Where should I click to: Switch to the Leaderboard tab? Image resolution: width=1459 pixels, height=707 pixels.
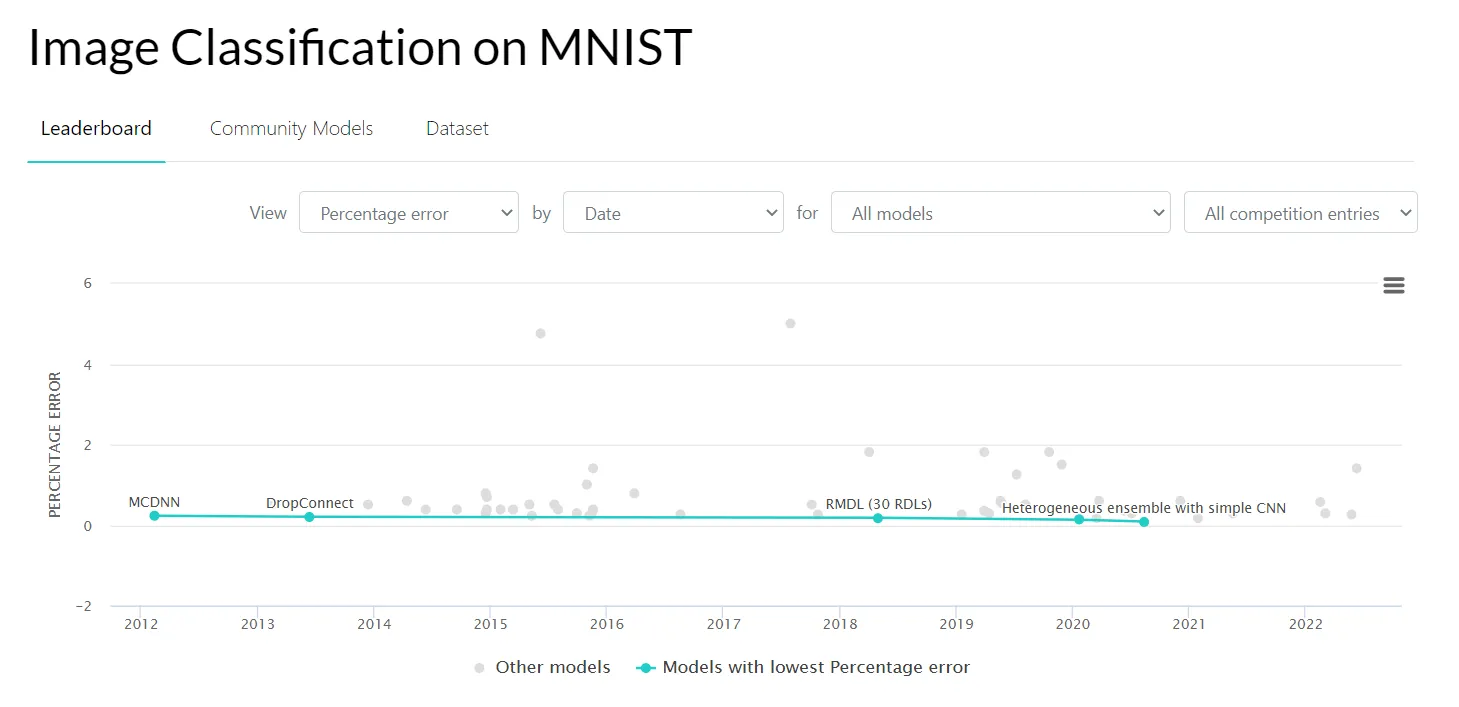pos(96,128)
